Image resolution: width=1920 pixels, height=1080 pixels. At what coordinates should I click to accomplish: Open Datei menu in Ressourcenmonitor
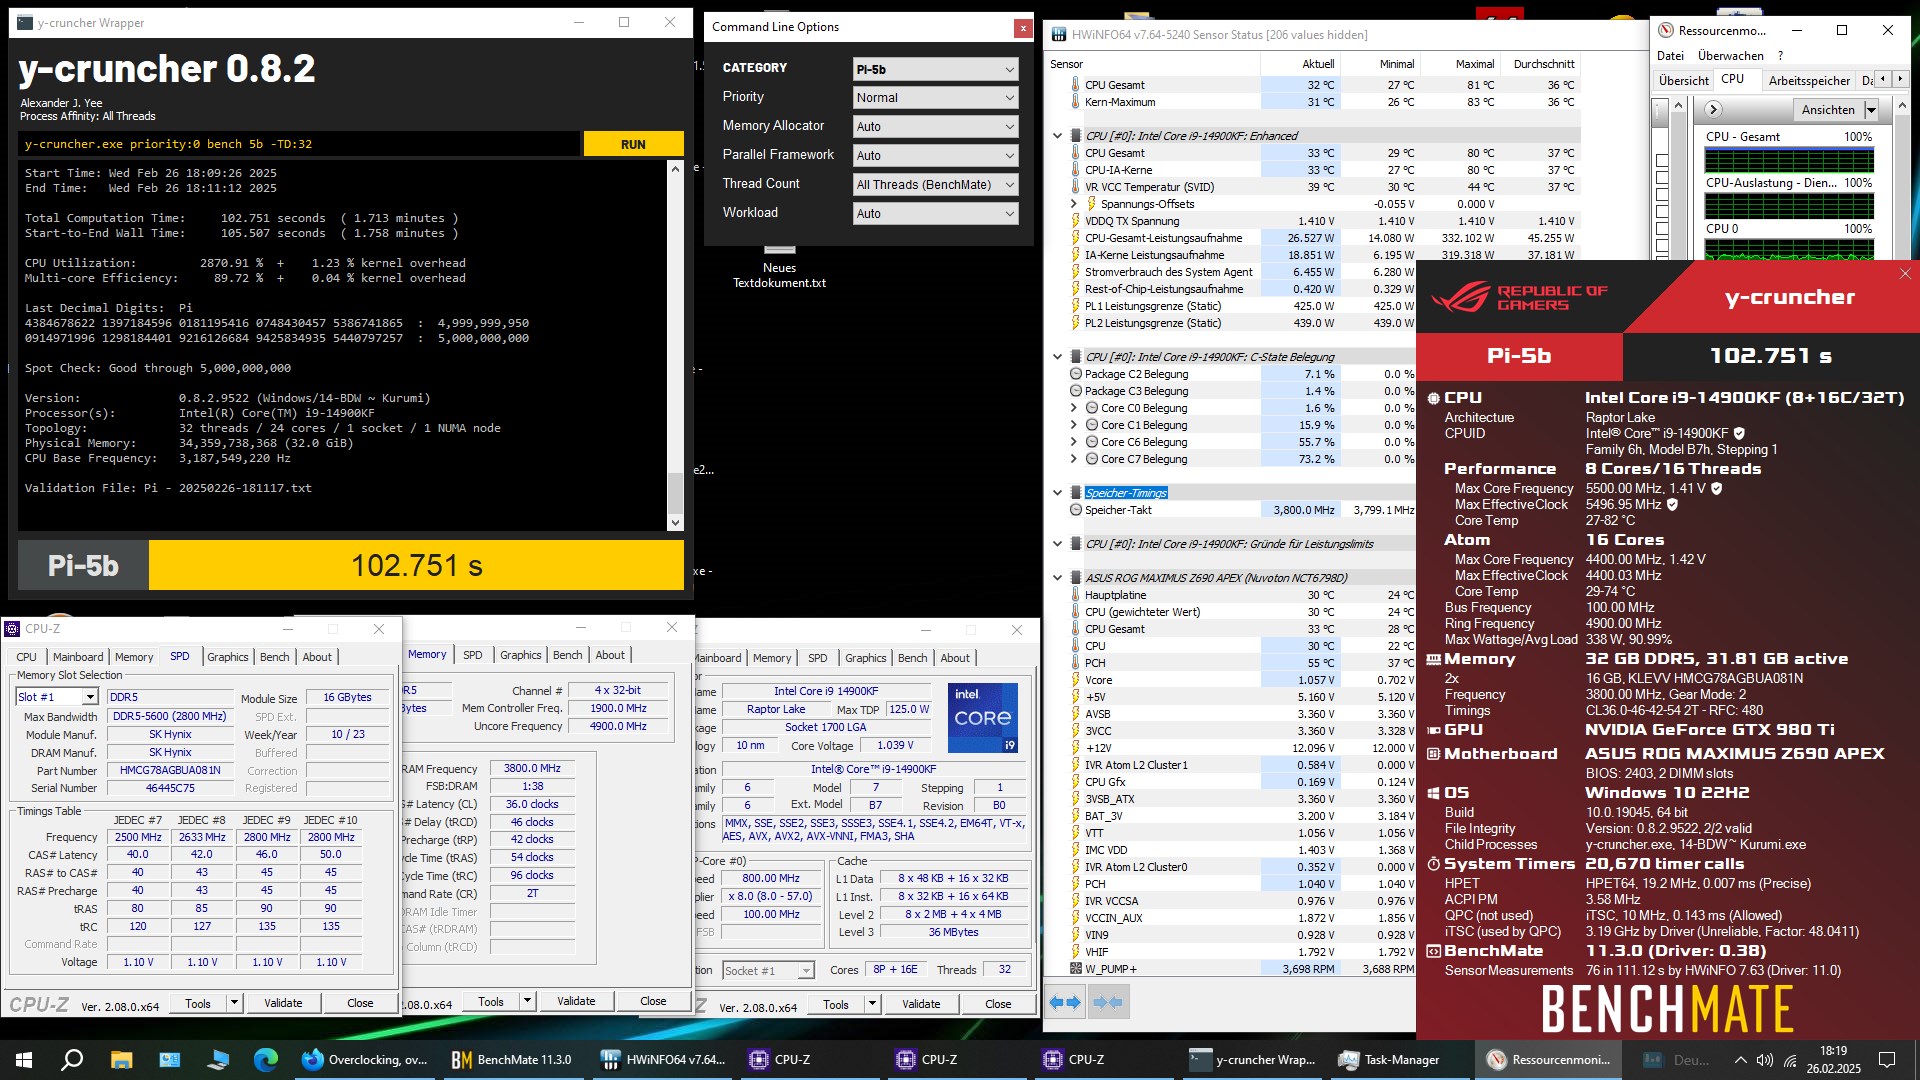[1670, 56]
